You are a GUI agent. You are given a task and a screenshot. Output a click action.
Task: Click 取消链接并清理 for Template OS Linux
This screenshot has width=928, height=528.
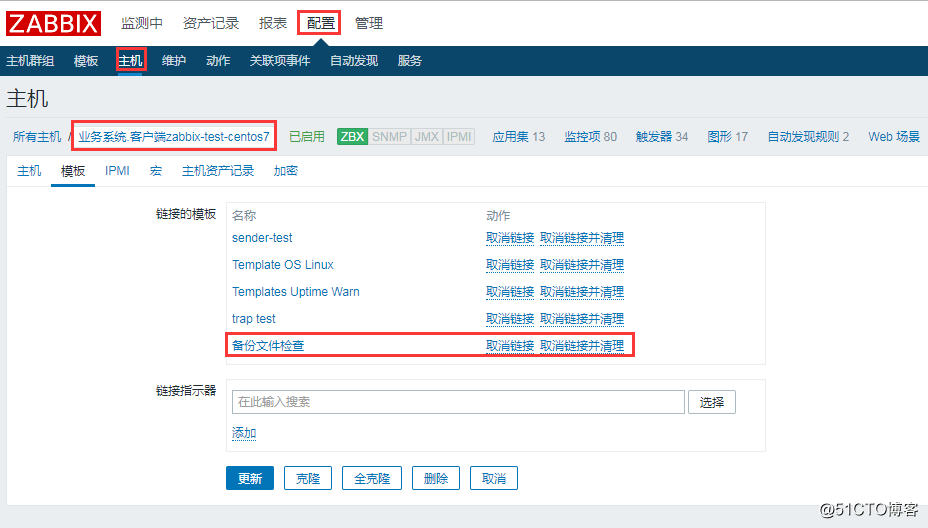(582, 265)
